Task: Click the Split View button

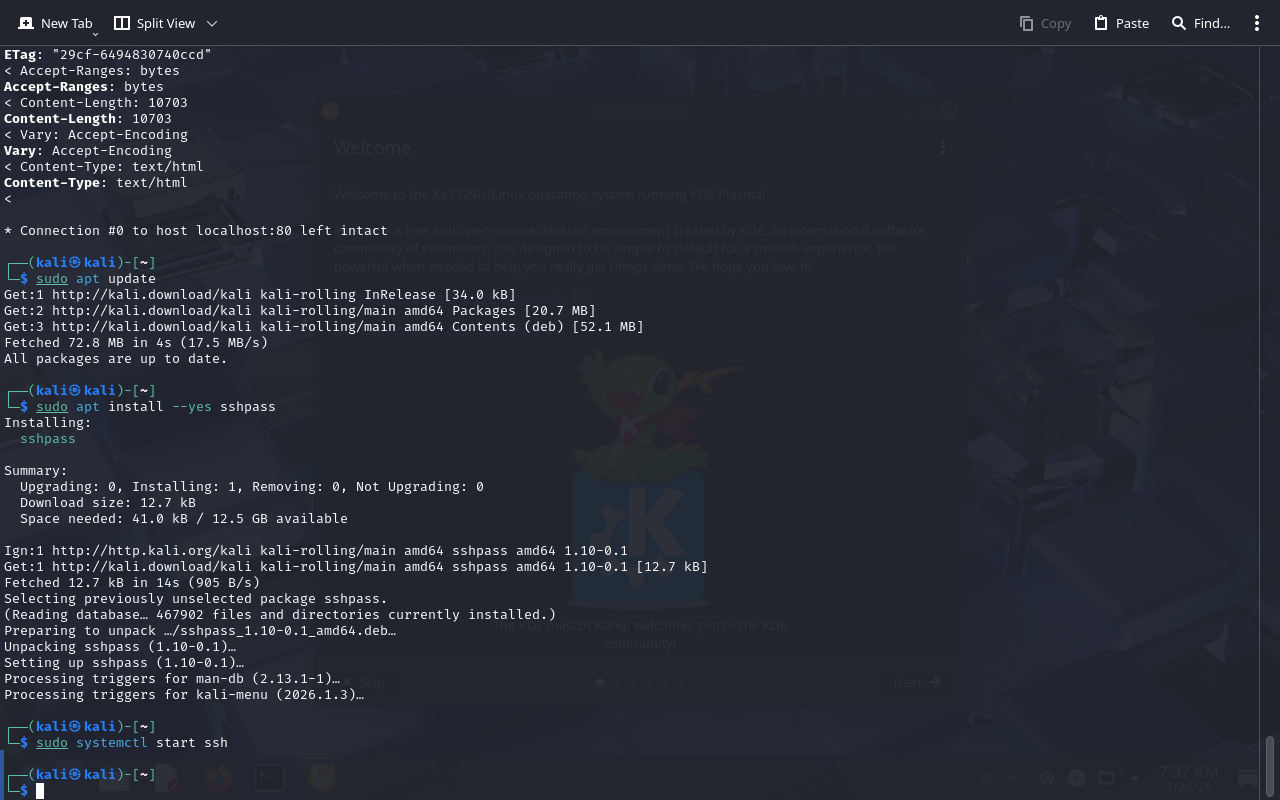Action: click(154, 23)
